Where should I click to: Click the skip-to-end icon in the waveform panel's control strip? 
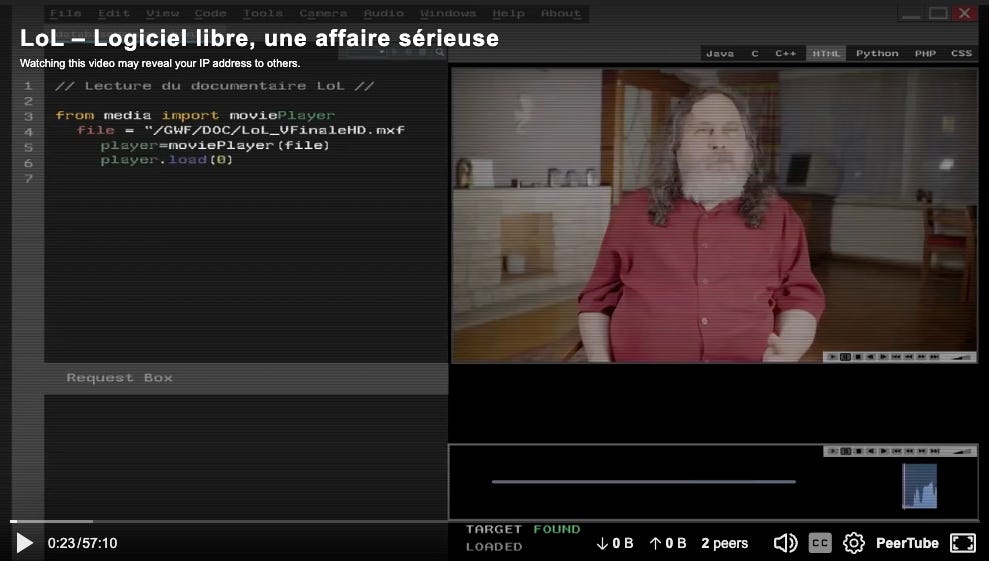coord(934,451)
